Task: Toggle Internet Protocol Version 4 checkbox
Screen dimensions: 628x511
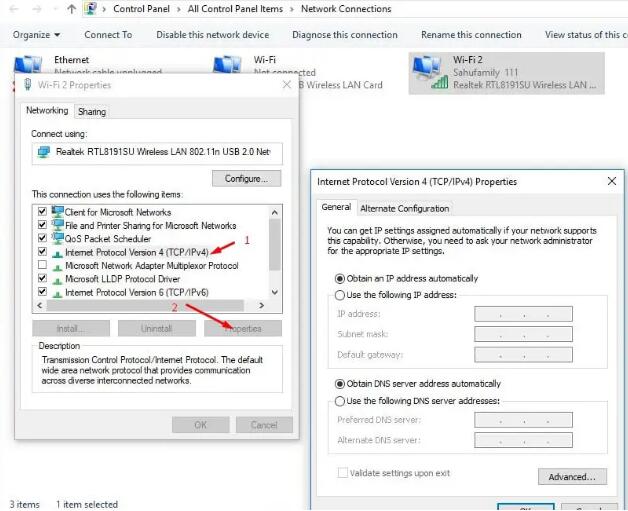Action: point(42,251)
